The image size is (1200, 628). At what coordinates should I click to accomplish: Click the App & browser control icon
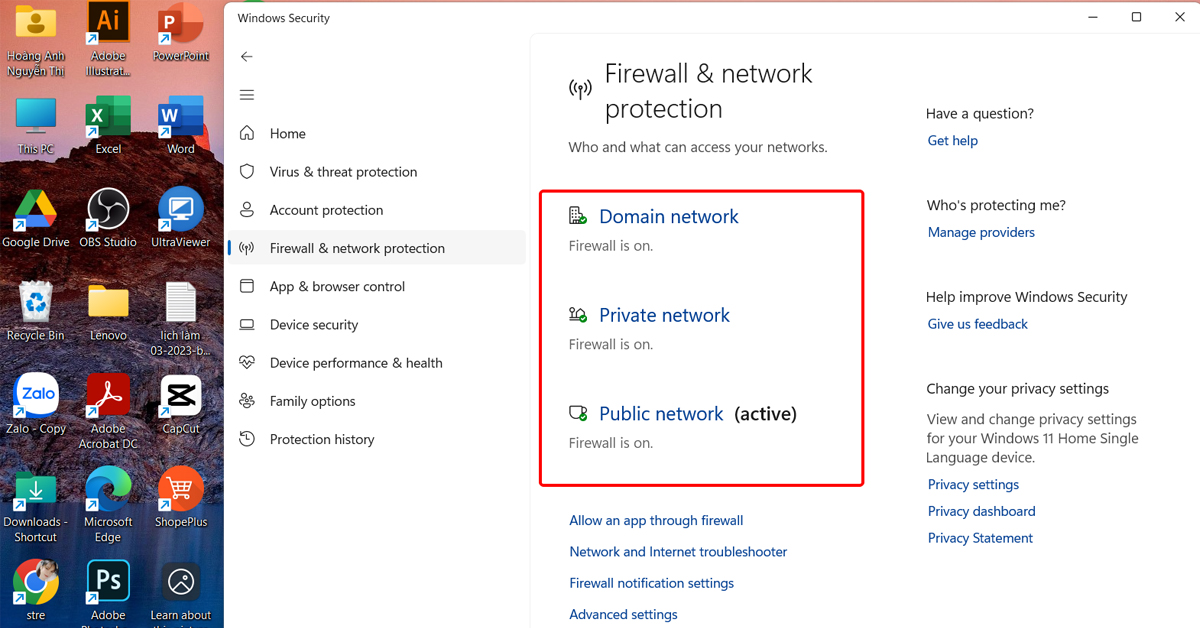[x=247, y=286]
